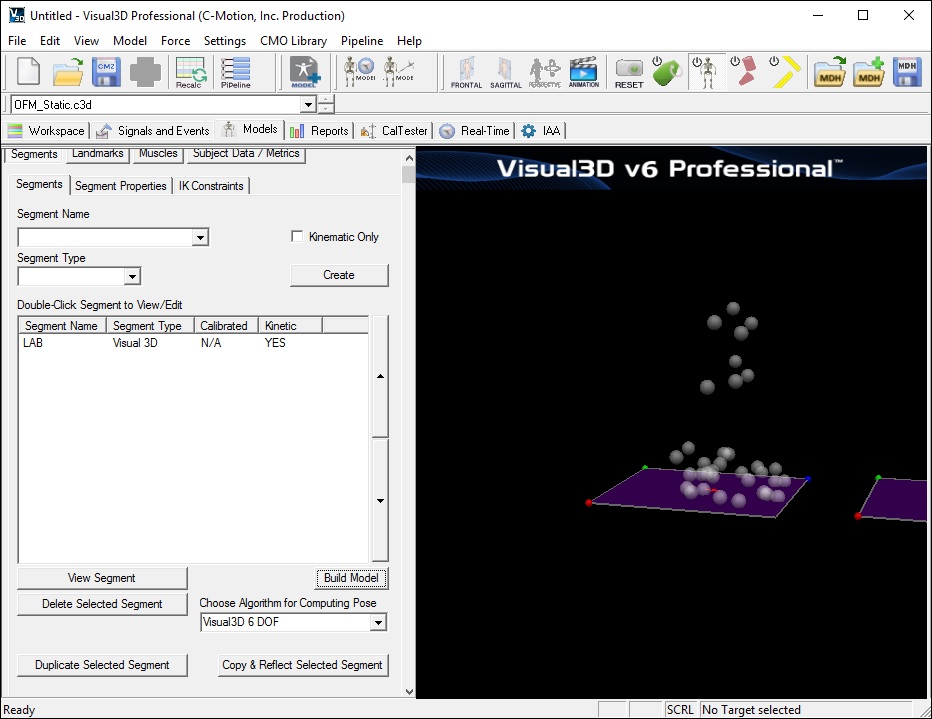Click the new blank workspace icon

click(28, 72)
